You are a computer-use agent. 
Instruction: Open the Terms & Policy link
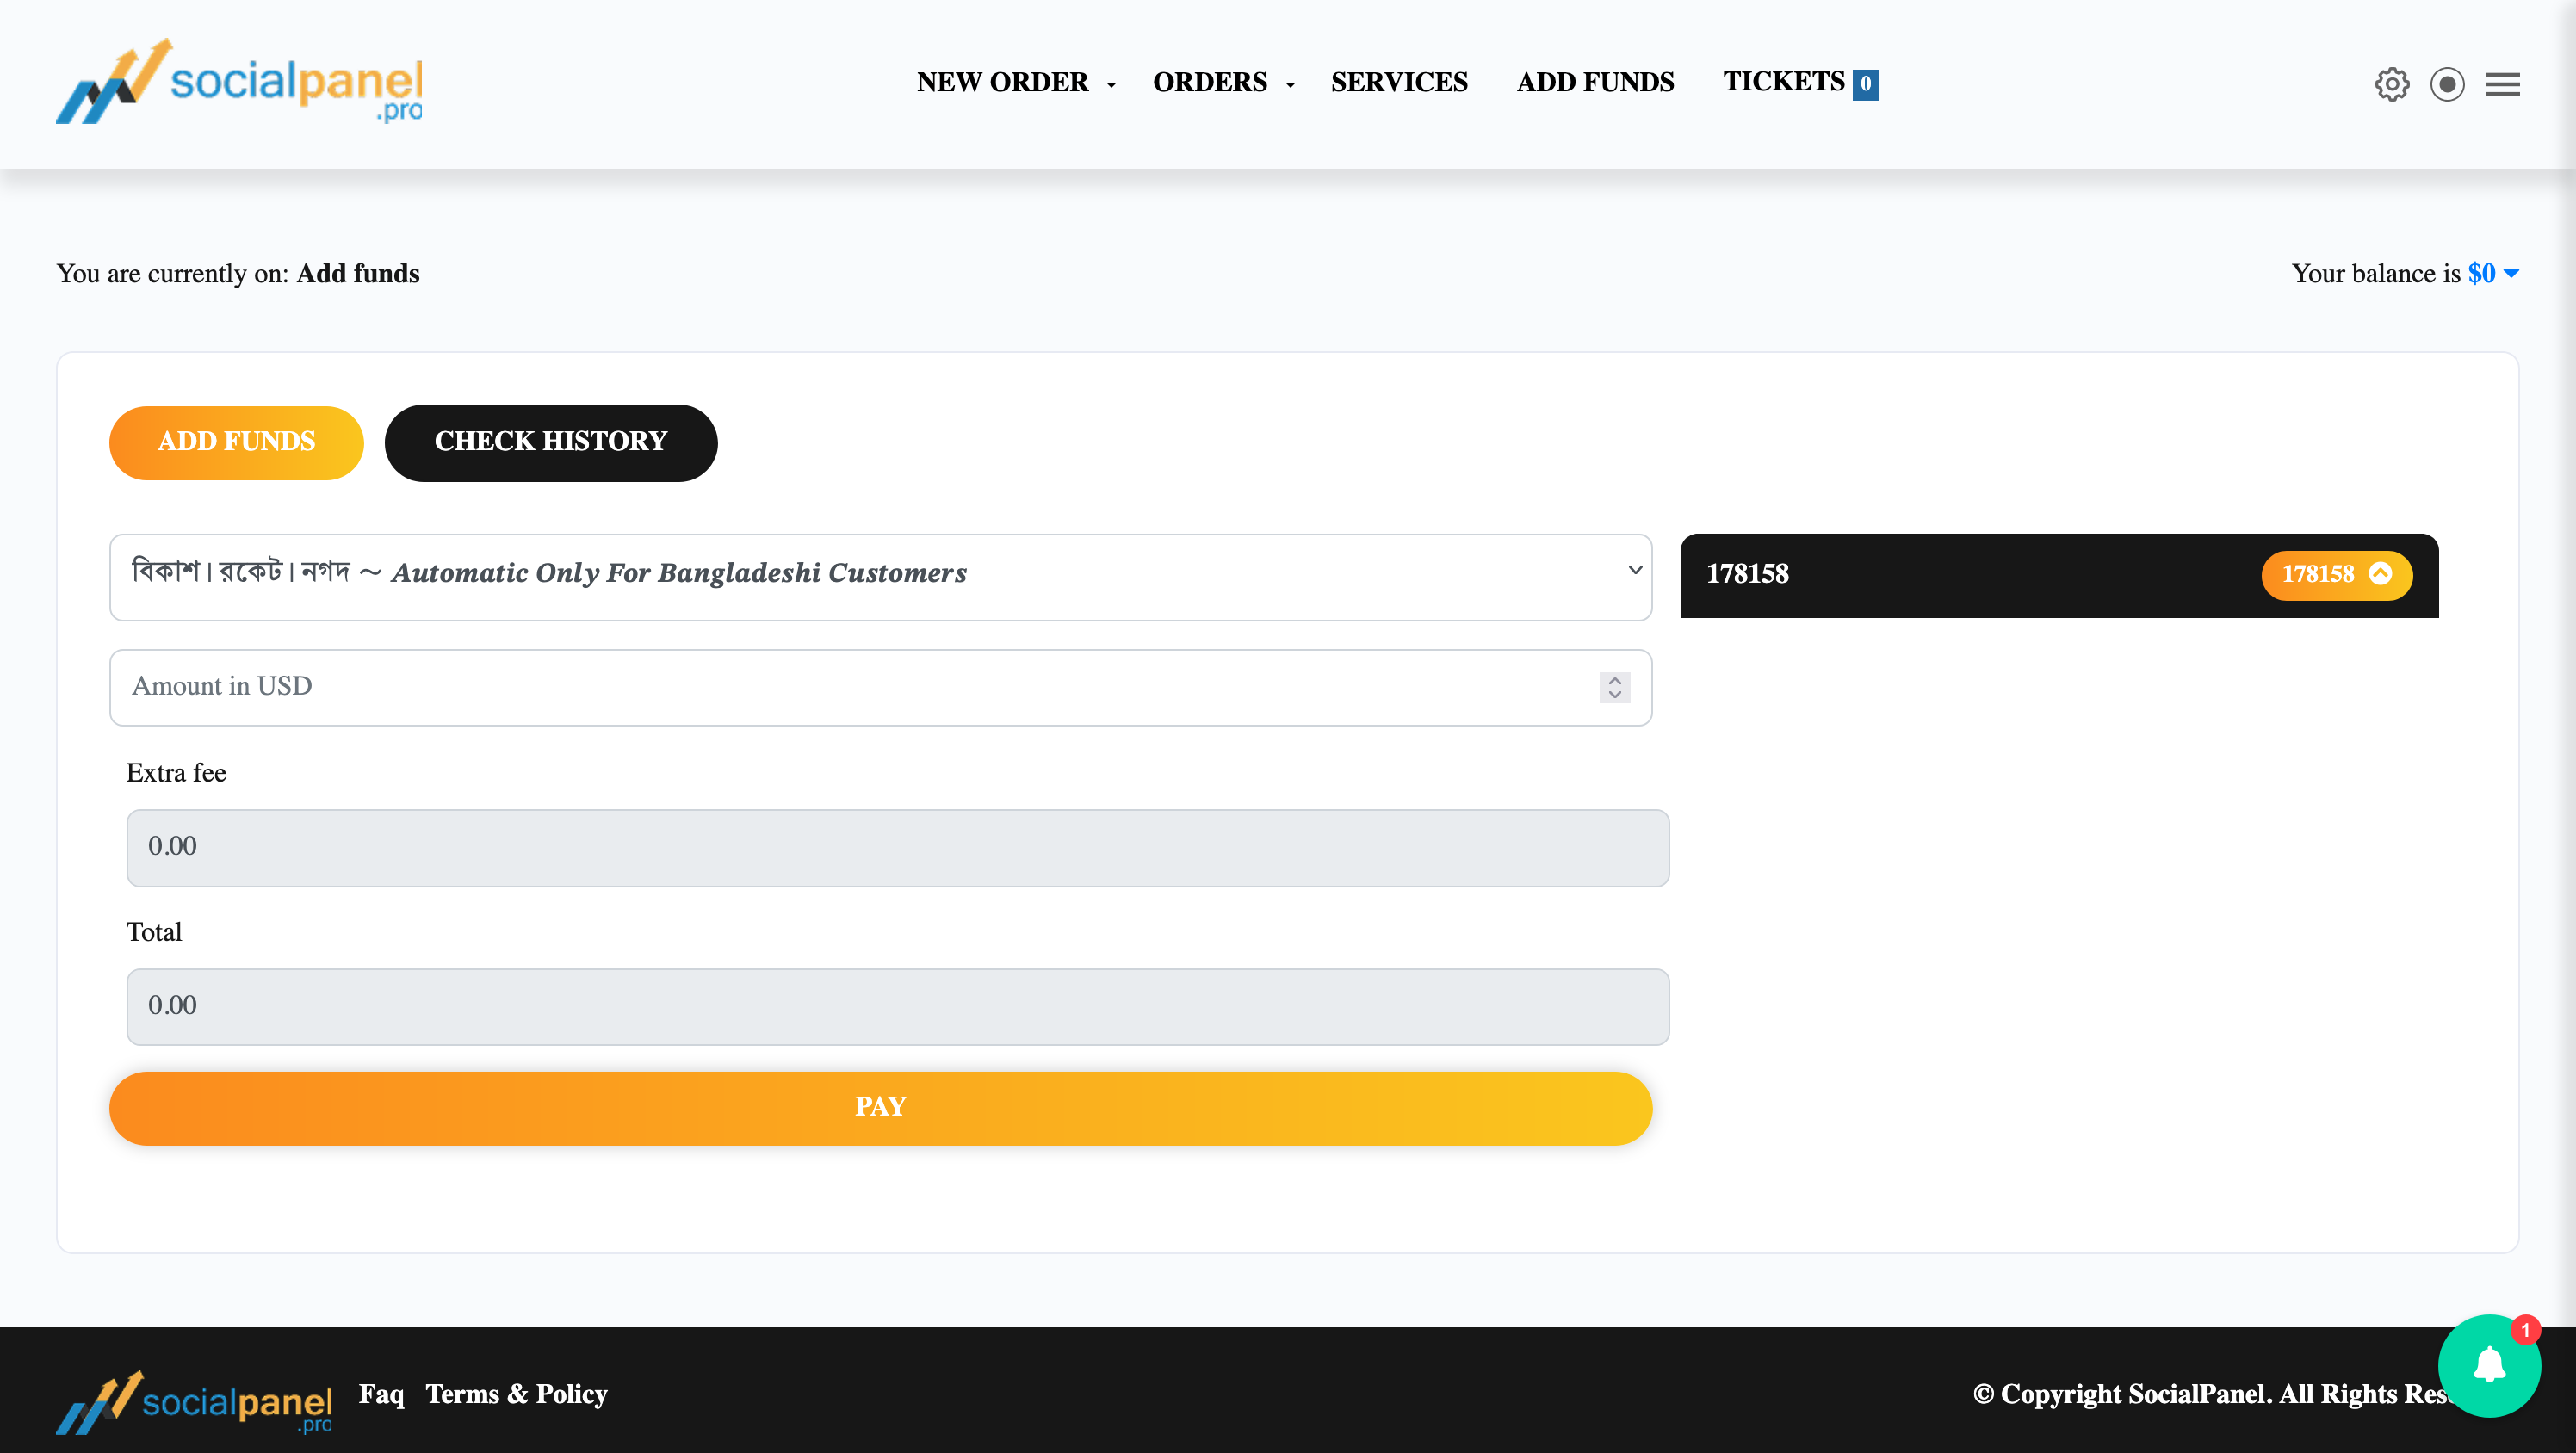click(516, 1394)
